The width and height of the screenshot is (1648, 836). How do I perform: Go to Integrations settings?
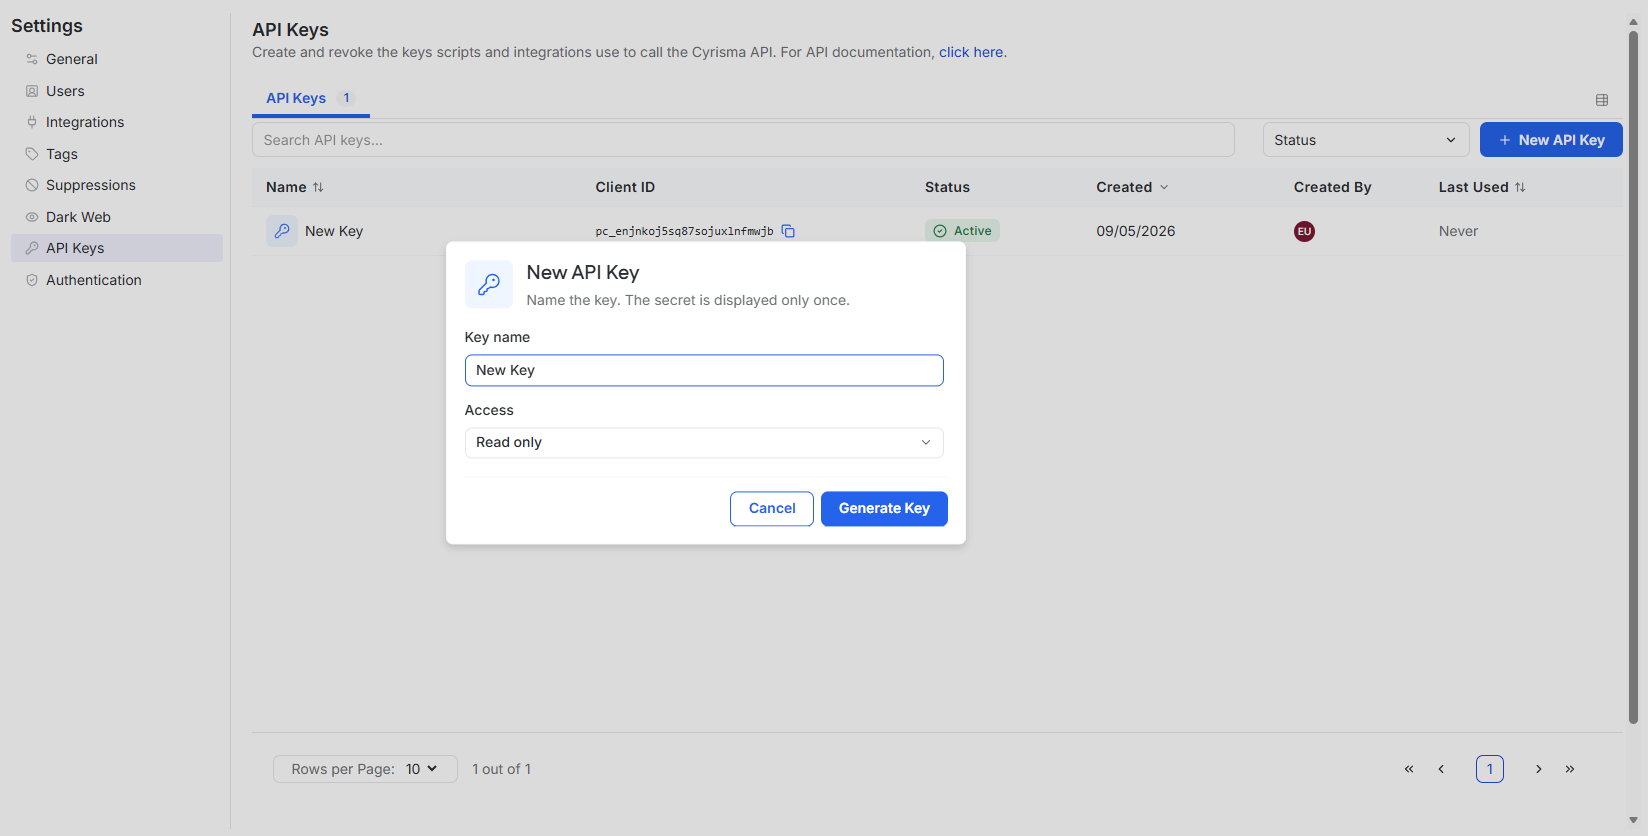pyautogui.click(x=117, y=122)
